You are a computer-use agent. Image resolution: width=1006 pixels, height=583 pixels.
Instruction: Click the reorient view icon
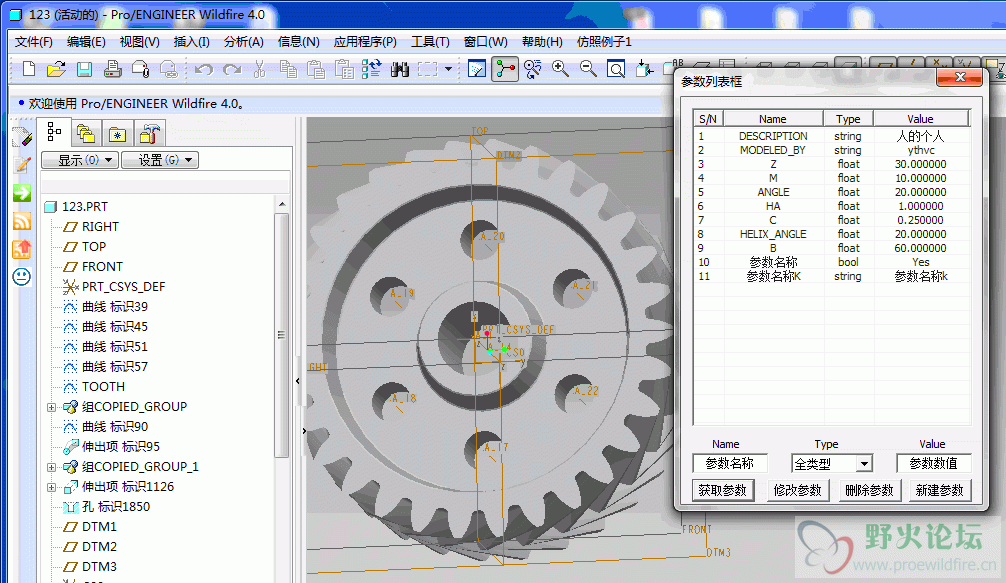pos(644,69)
